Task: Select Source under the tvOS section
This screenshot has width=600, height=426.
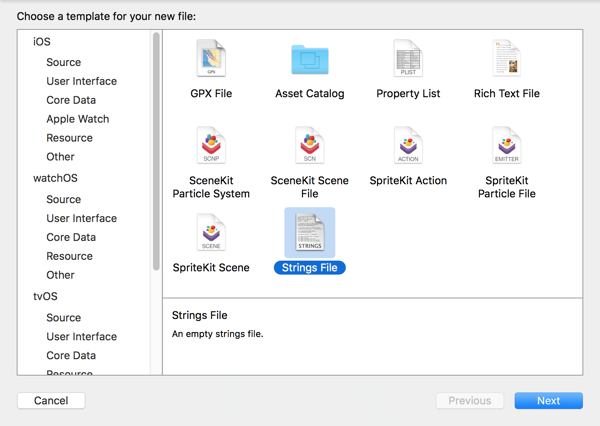Action: tap(63, 318)
